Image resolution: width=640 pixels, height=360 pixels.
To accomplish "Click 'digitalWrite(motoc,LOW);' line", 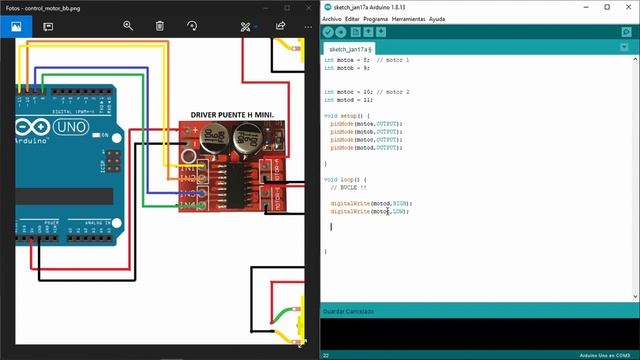I will 370,211.
